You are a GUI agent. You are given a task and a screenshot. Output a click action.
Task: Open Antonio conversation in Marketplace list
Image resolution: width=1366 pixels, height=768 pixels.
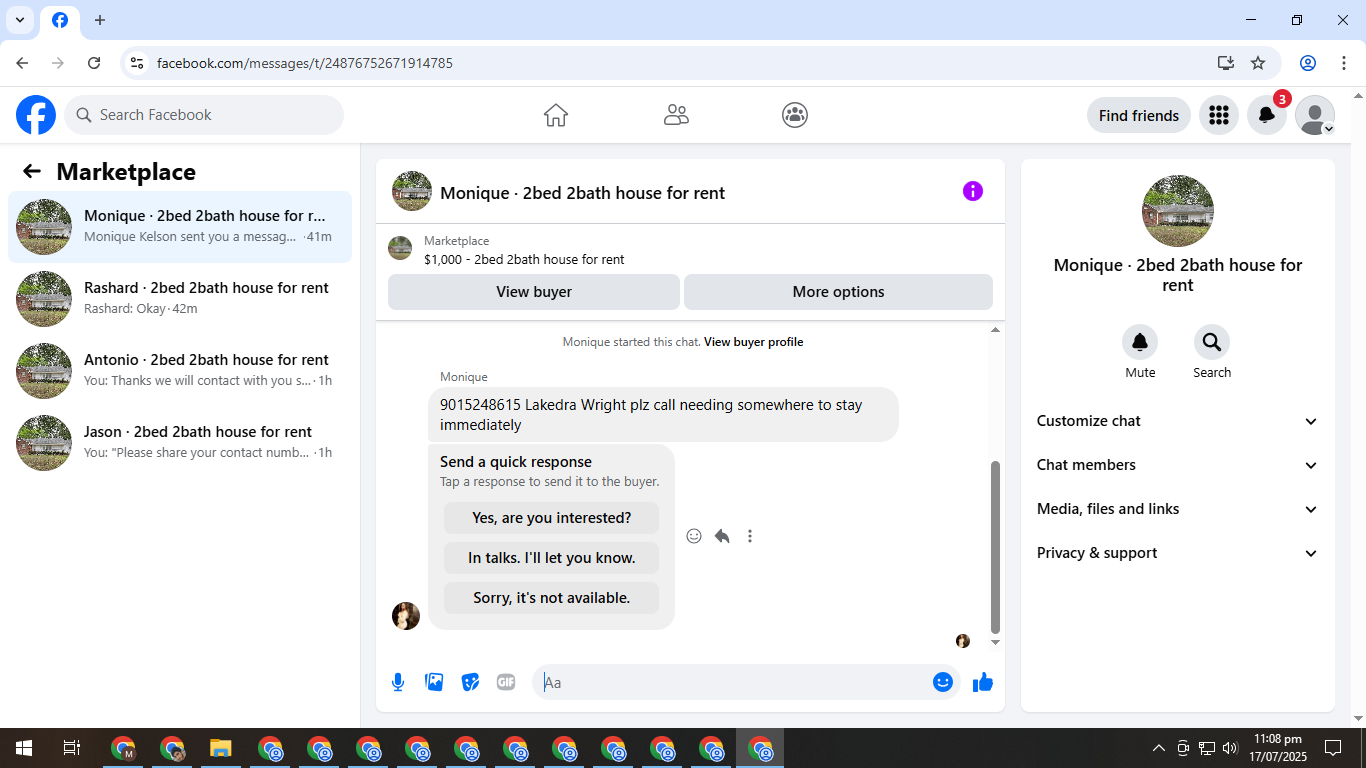(x=180, y=371)
